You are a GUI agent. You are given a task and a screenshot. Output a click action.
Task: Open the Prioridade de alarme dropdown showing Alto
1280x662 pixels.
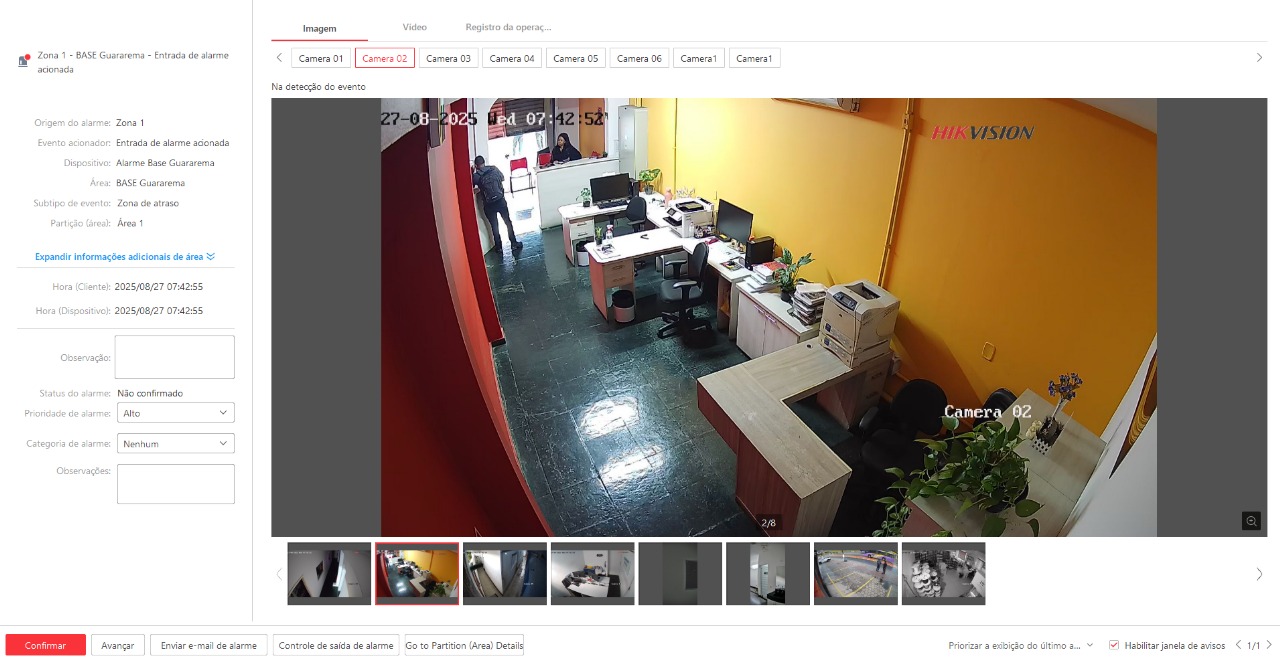pyautogui.click(x=176, y=412)
